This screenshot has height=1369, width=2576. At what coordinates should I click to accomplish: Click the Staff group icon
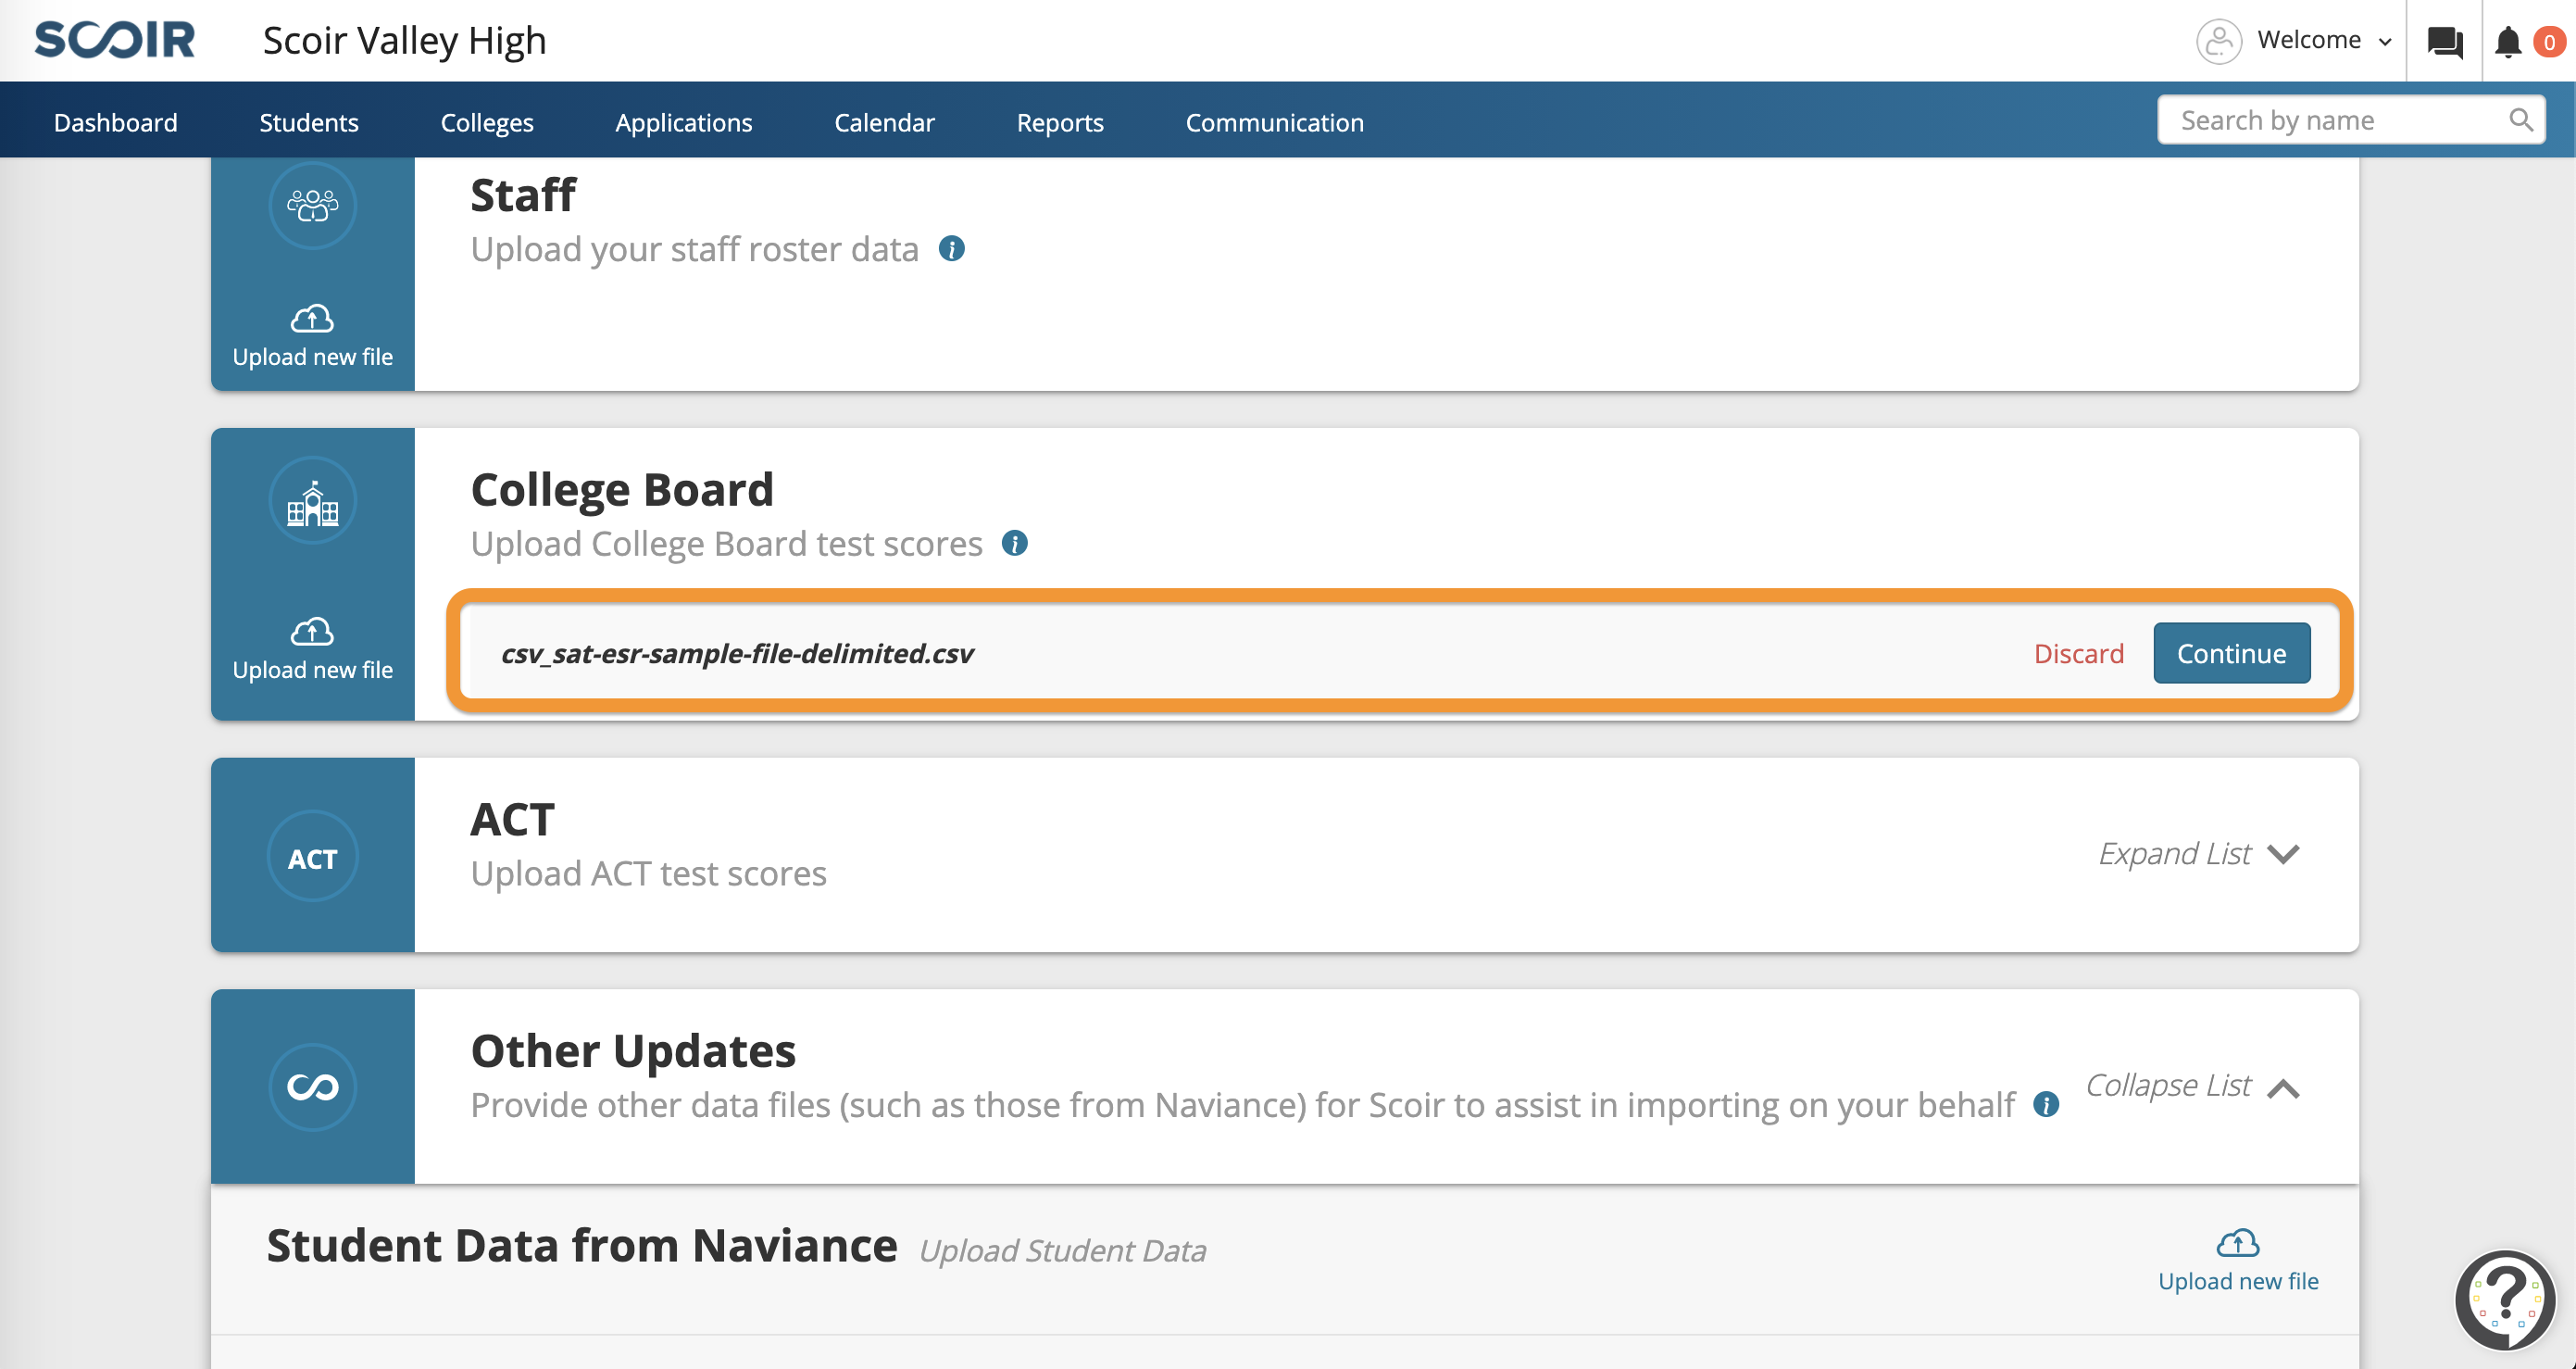point(313,205)
